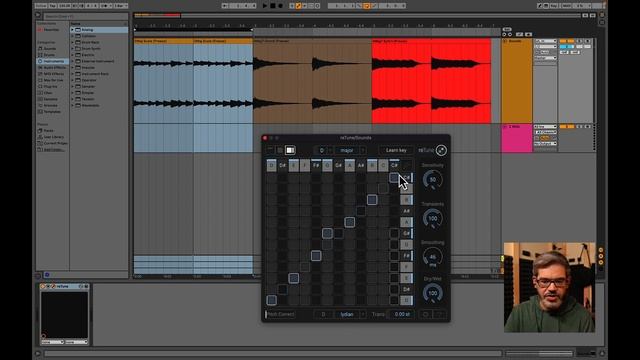Click the active matrix cell mapping D to D

point(271,300)
